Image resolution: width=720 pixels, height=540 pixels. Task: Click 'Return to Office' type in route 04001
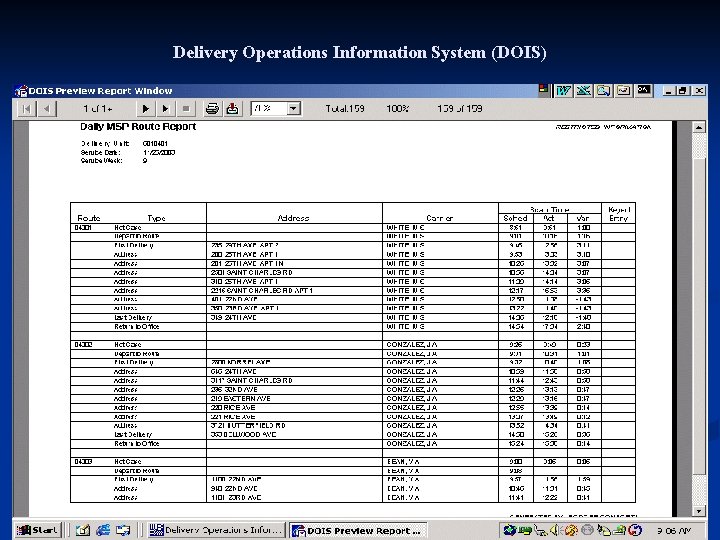[136, 327]
